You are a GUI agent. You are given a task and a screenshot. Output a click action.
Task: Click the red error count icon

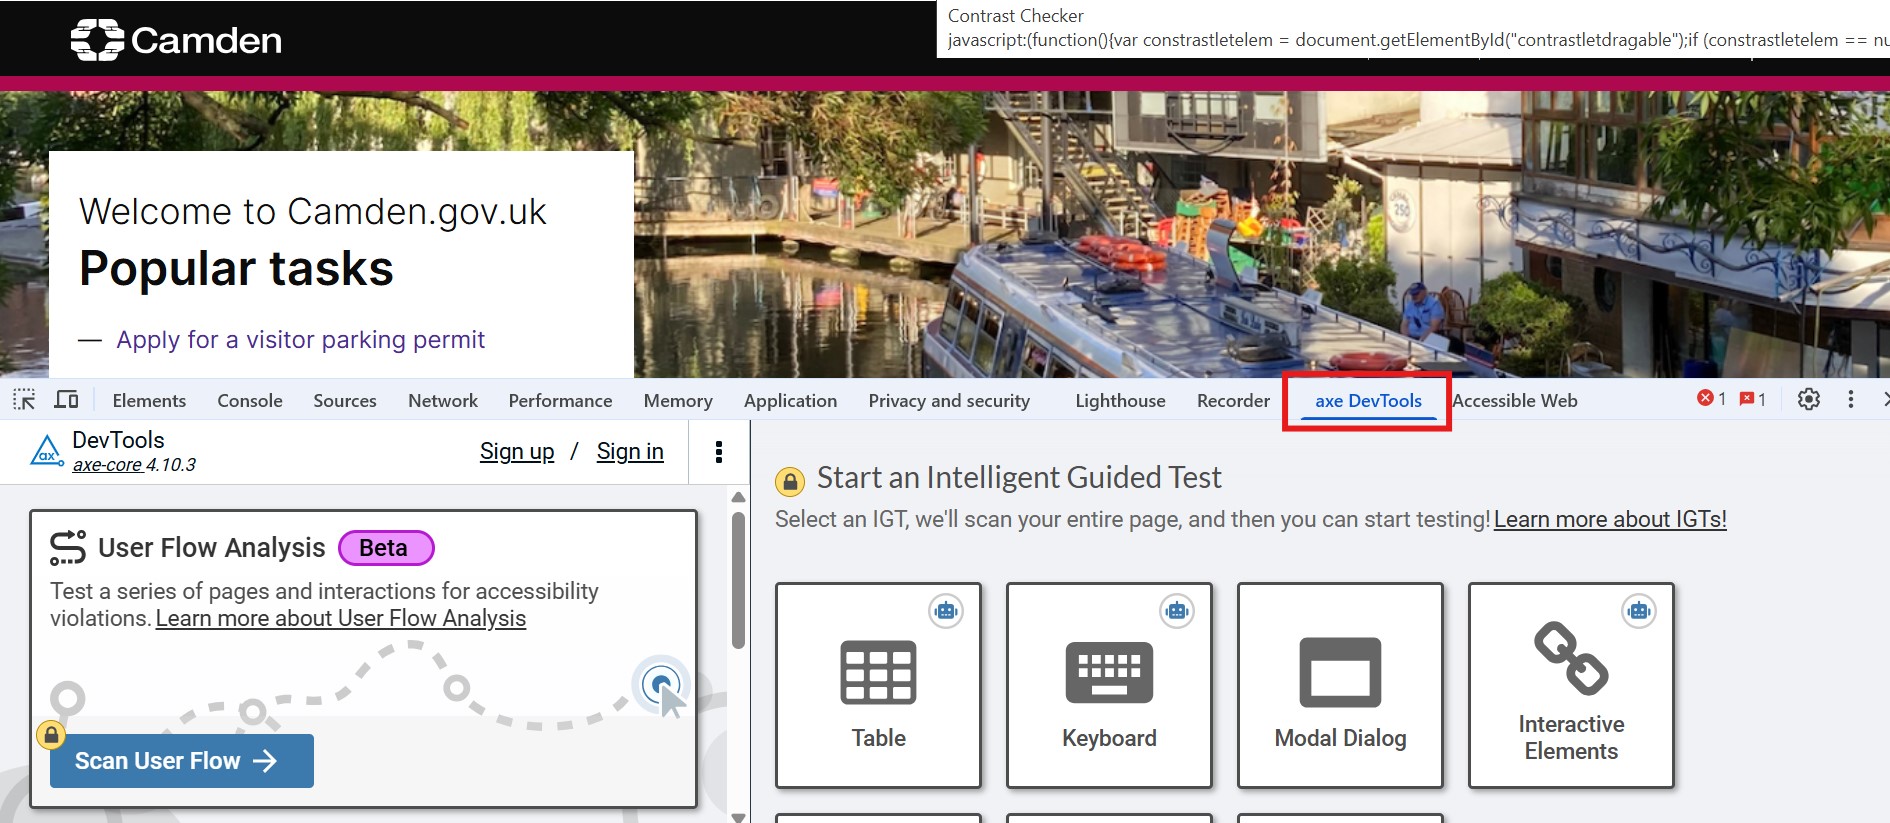click(1711, 399)
